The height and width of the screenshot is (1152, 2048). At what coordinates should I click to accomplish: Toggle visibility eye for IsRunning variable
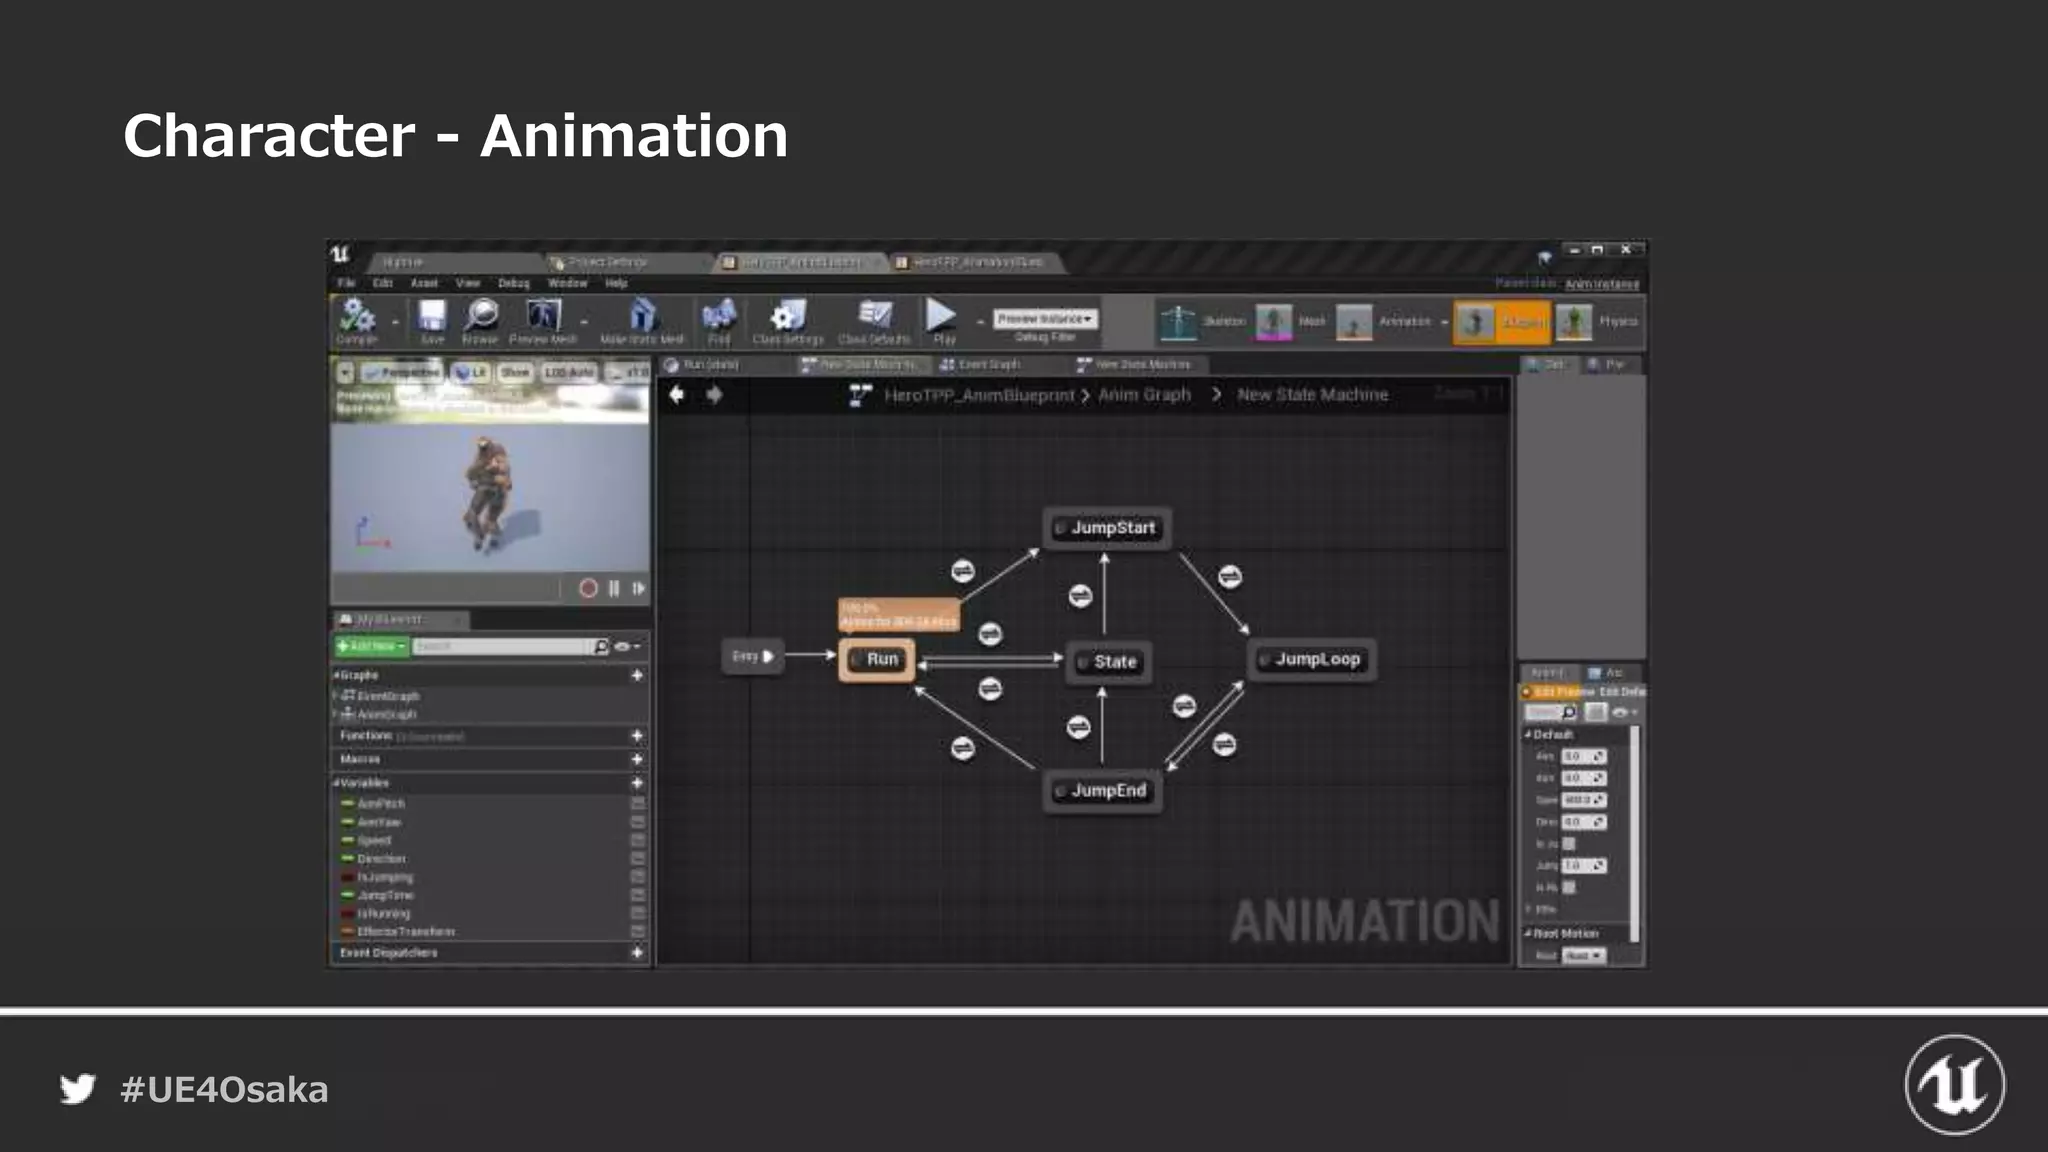click(637, 913)
